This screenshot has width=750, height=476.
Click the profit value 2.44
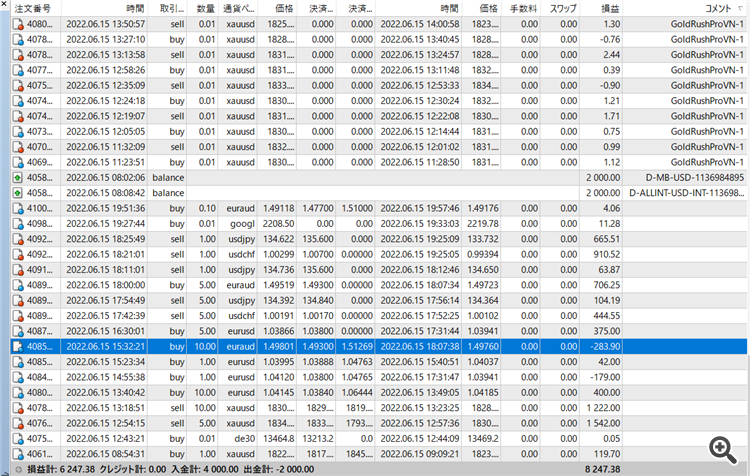(612, 55)
